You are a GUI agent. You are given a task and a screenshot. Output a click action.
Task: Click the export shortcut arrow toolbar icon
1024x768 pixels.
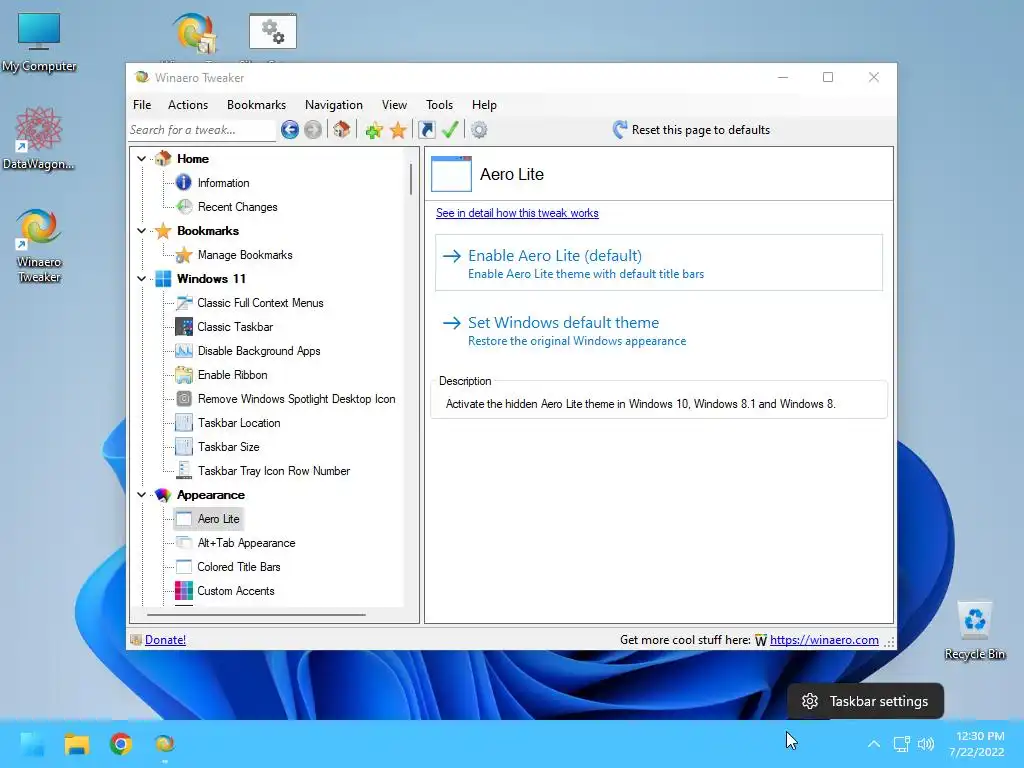click(x=426, y=130)
